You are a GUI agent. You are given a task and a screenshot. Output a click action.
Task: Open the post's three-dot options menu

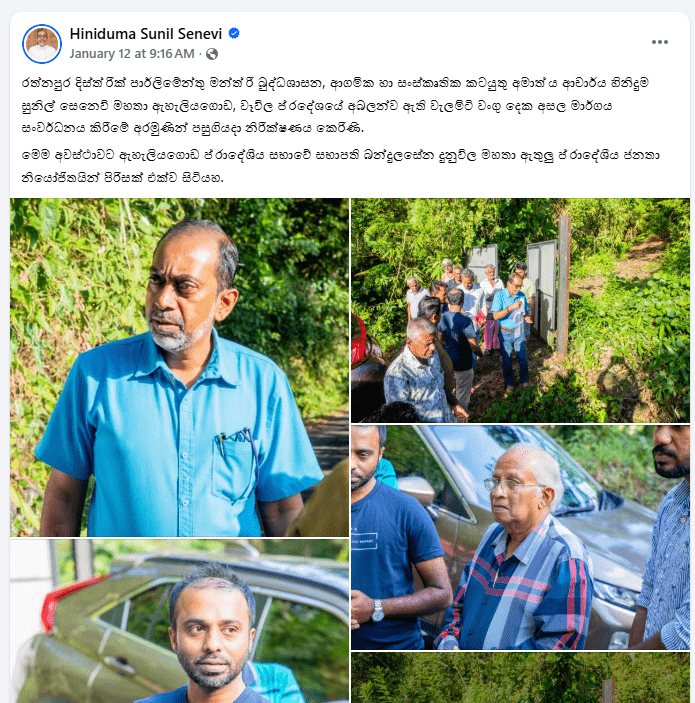660,42
